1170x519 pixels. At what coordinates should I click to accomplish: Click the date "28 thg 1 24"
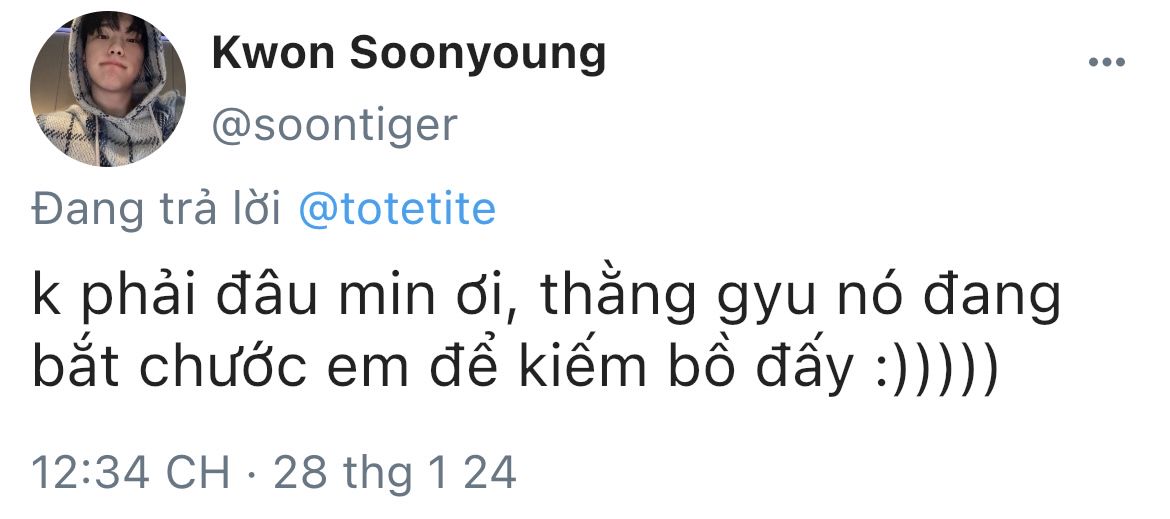pyautogui.click(x=395, y=471)
